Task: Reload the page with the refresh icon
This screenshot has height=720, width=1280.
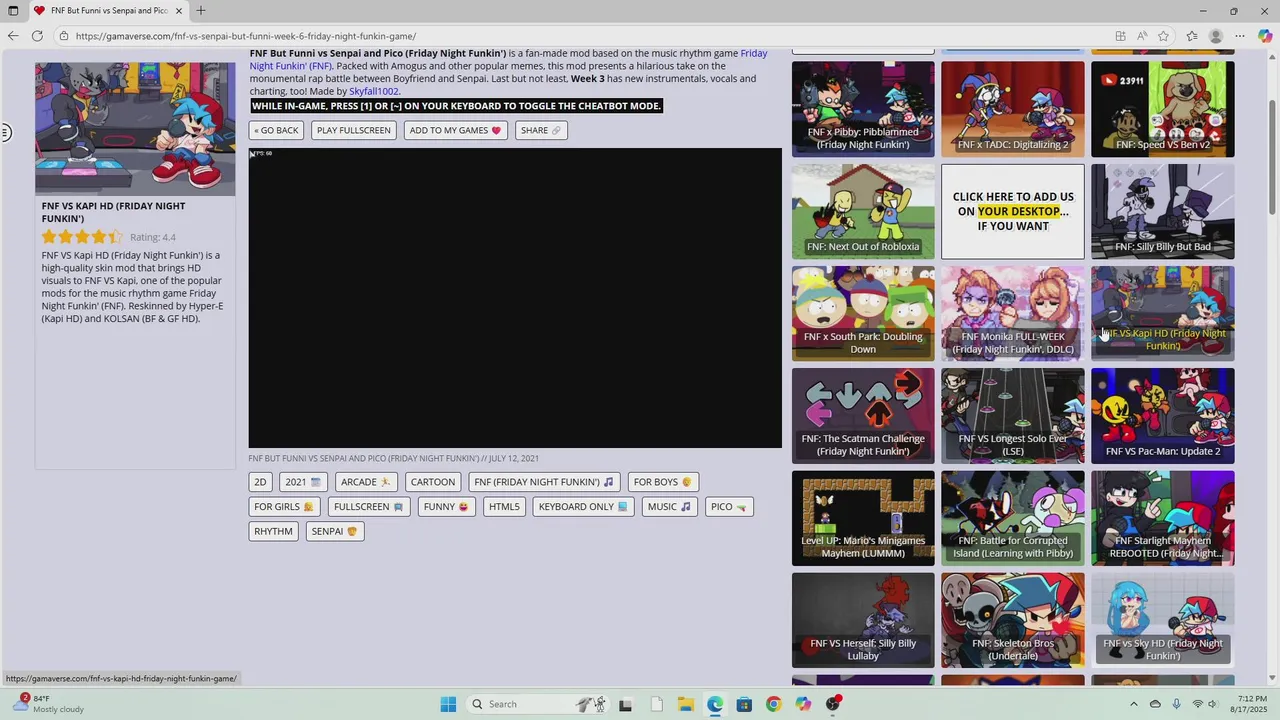Action: (x=37, y=36)
